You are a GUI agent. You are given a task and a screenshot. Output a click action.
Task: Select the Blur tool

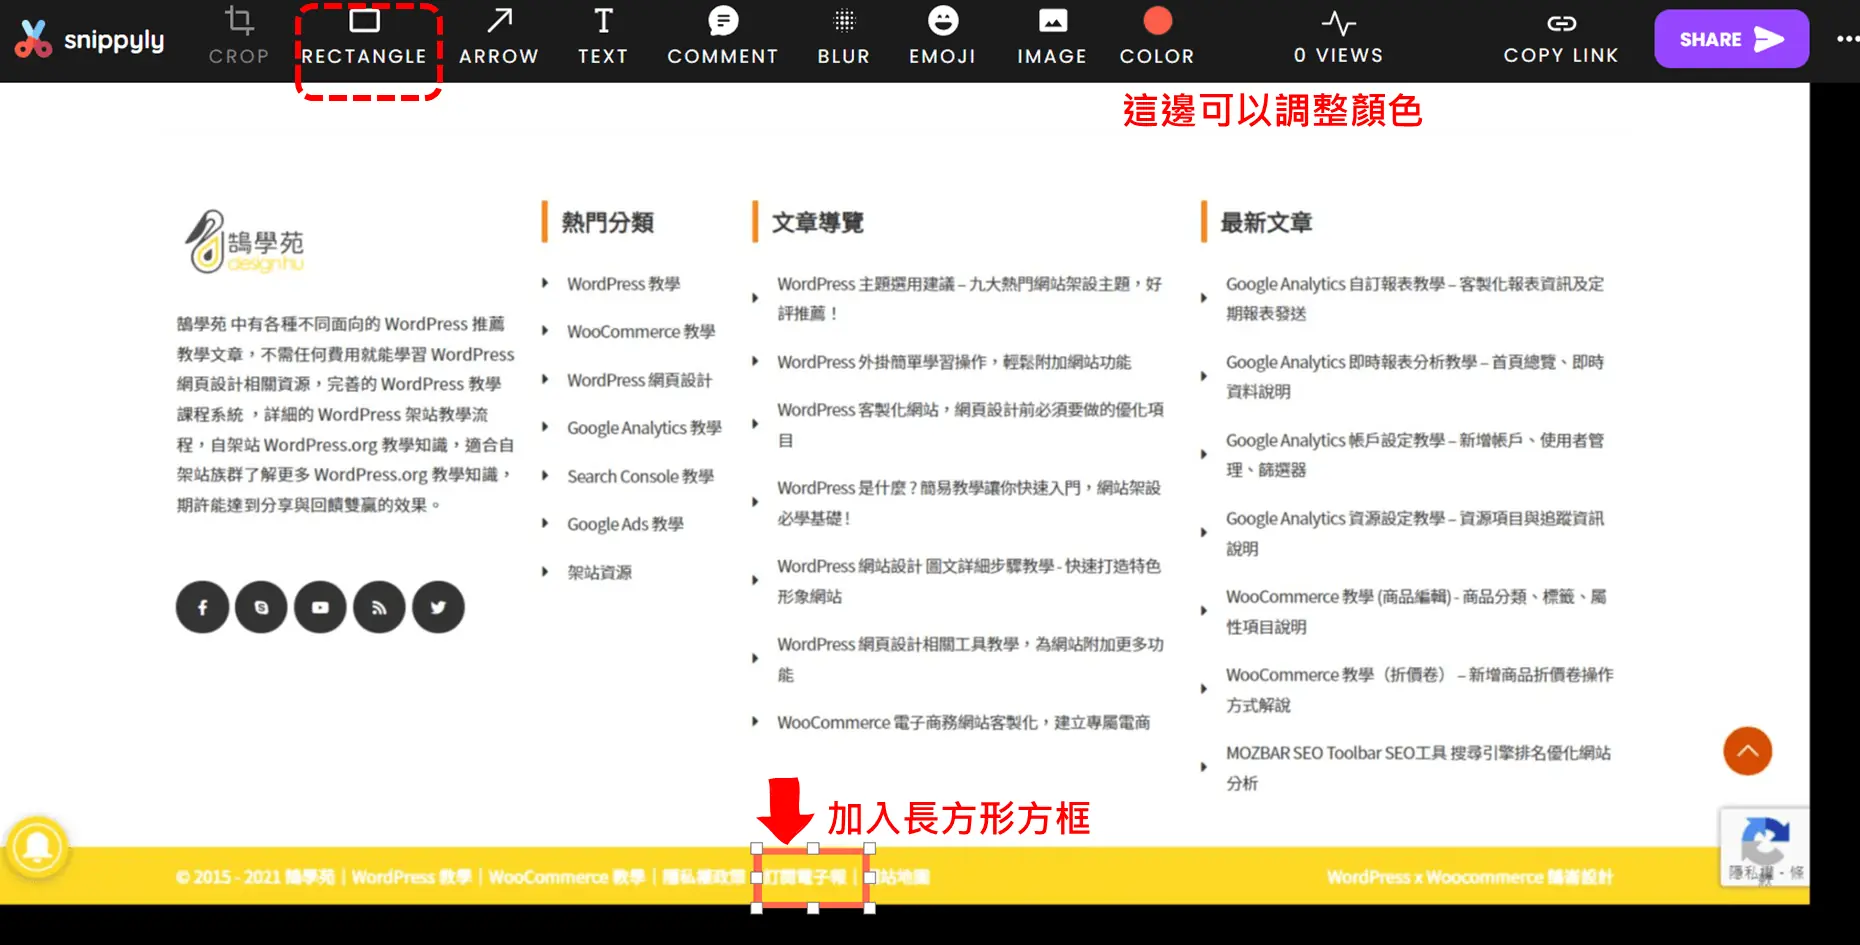tap(844, 38)
